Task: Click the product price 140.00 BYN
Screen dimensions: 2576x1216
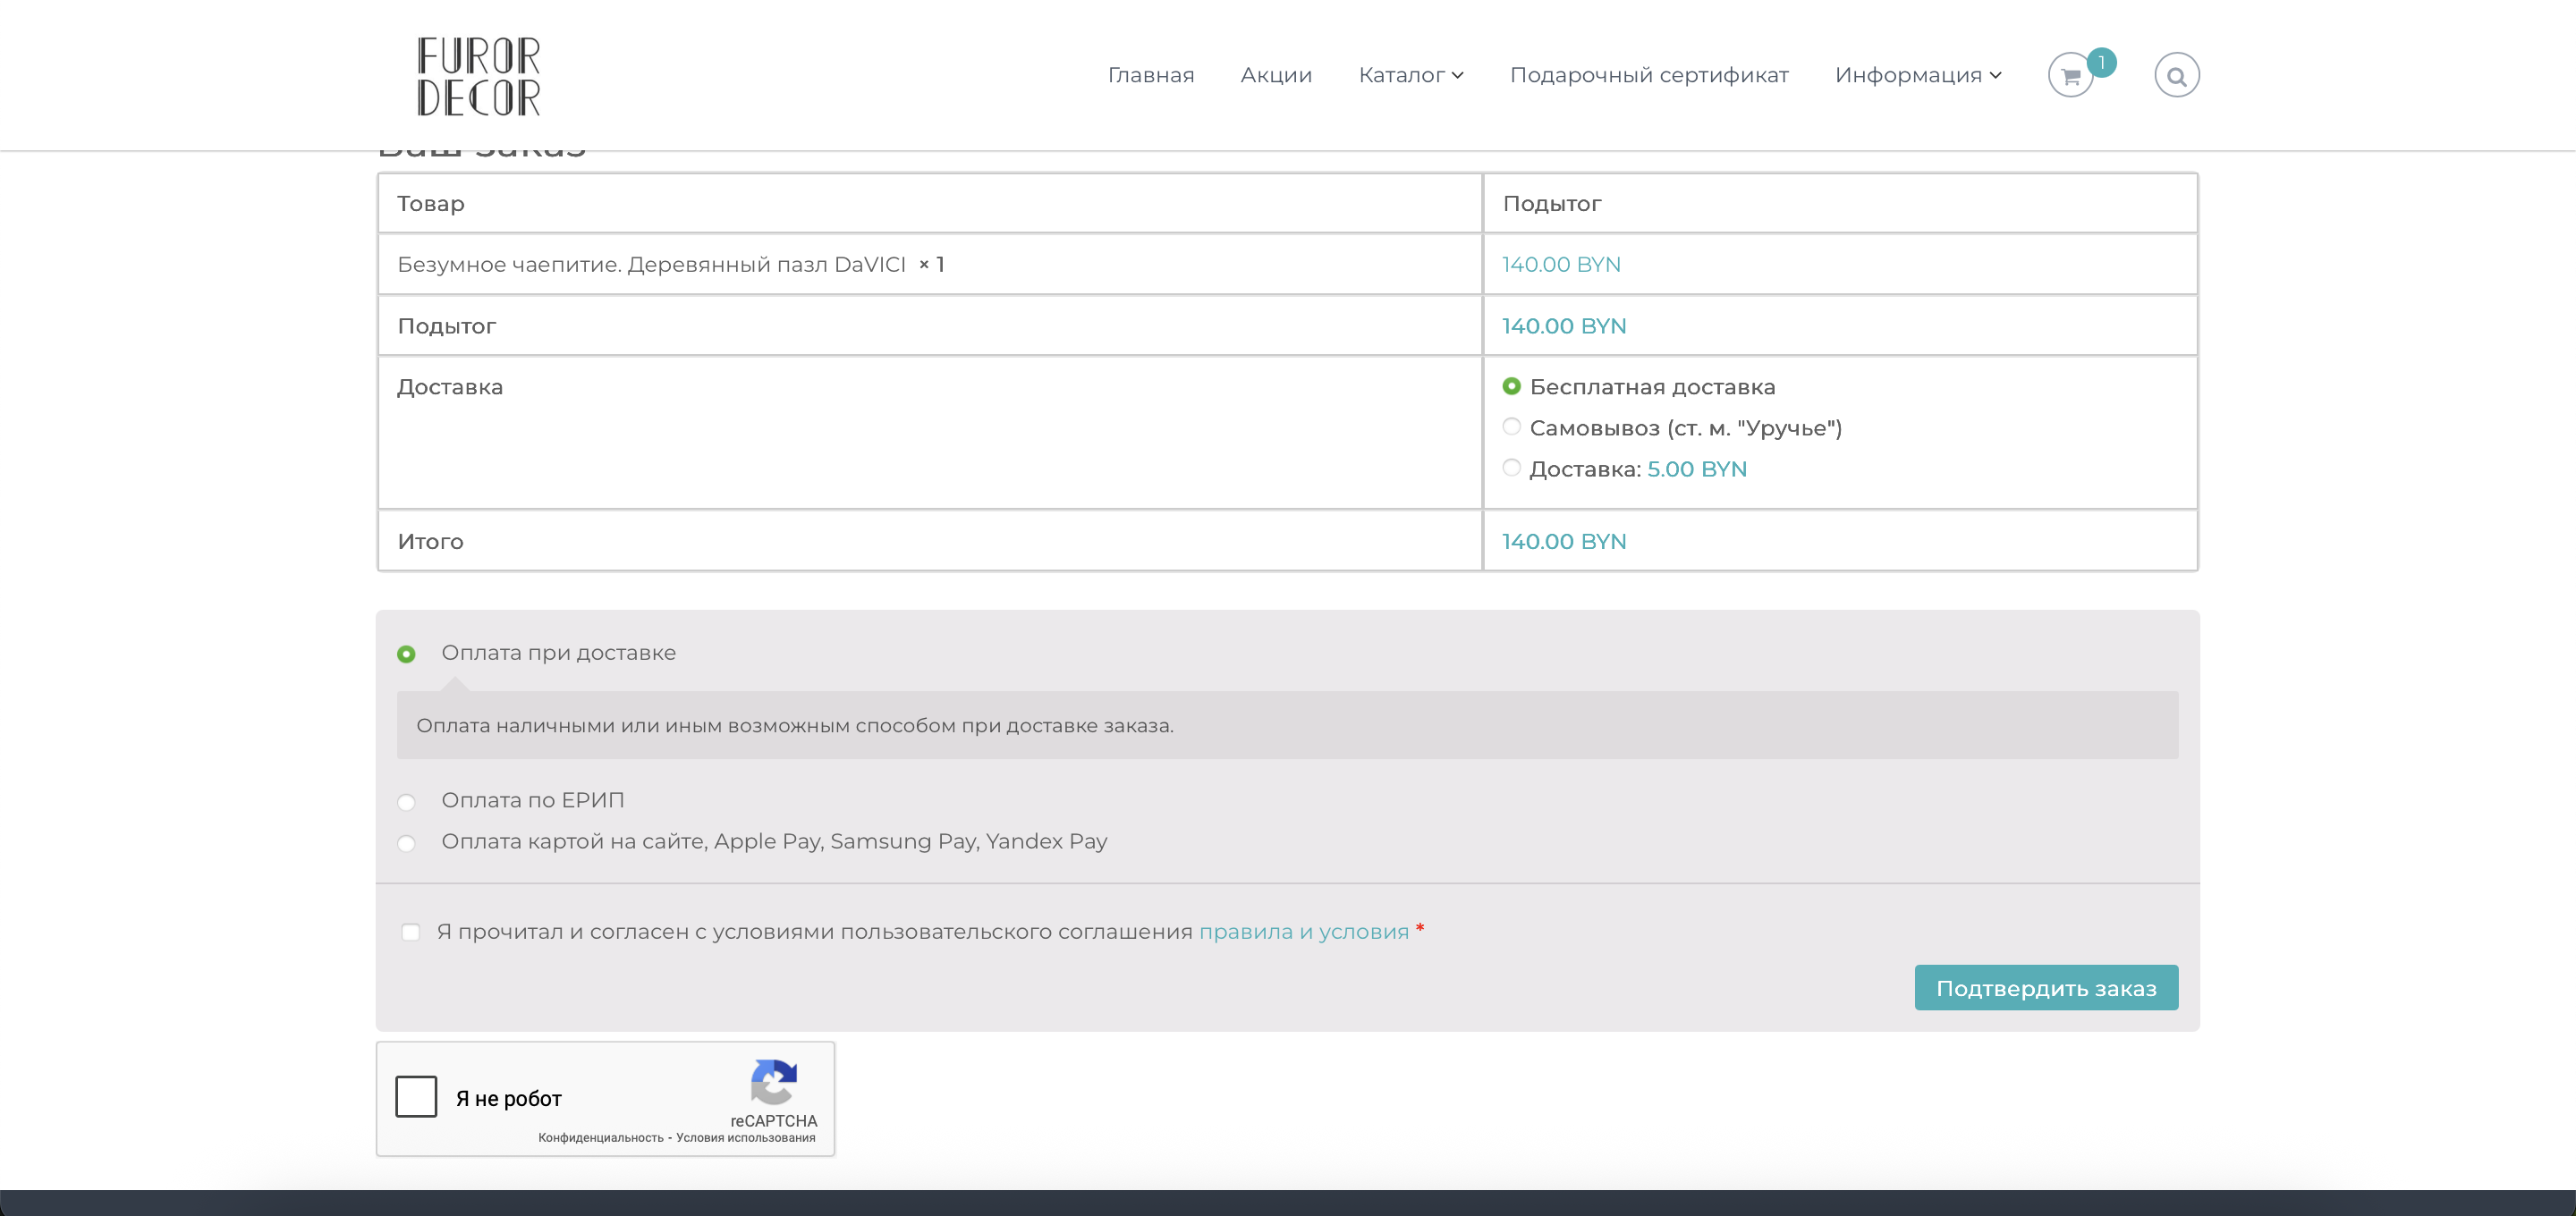Action: pos(1561,264)
